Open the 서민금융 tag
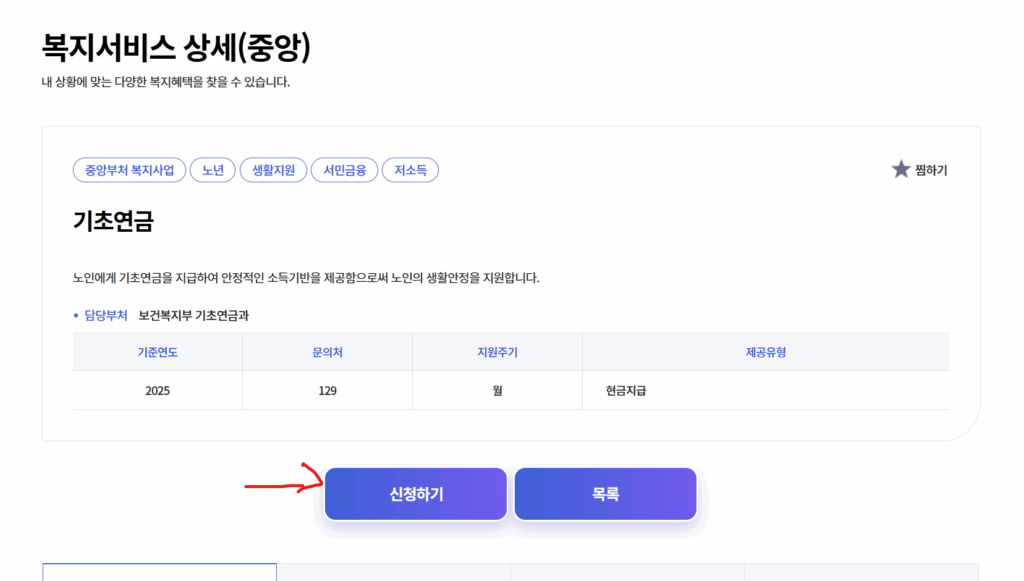Image resolution: width=1024 pixels, height=581 pixels. click(344, 171)
